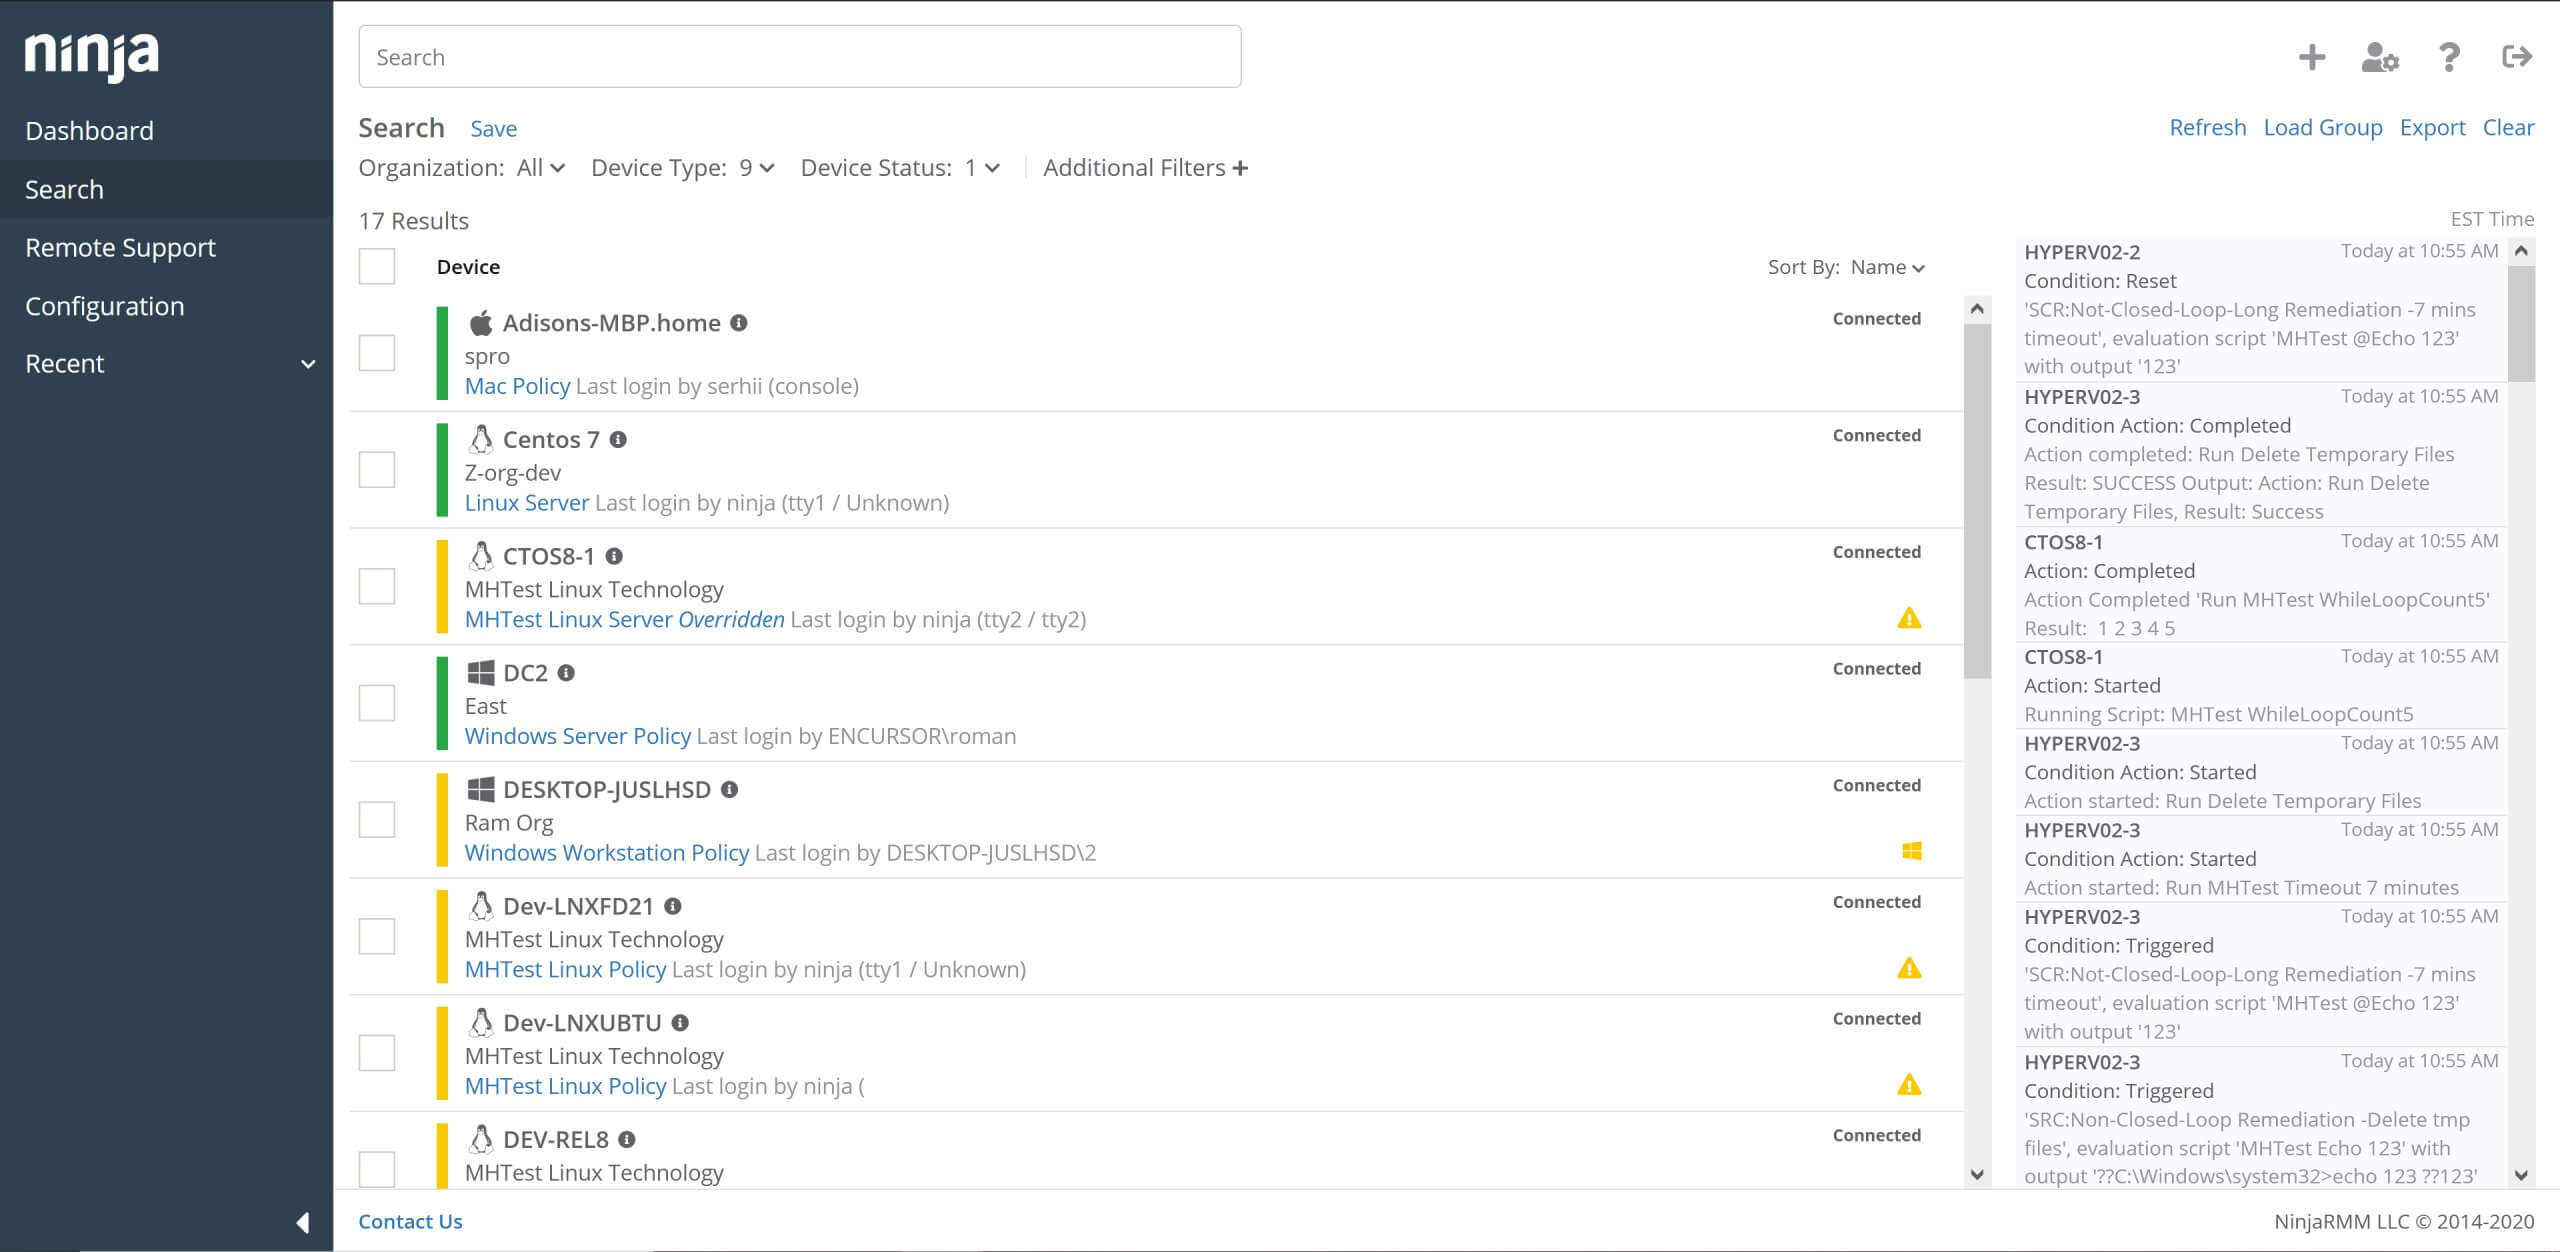
Task: Click the add device plus icon
Action: coord(2312,57)
